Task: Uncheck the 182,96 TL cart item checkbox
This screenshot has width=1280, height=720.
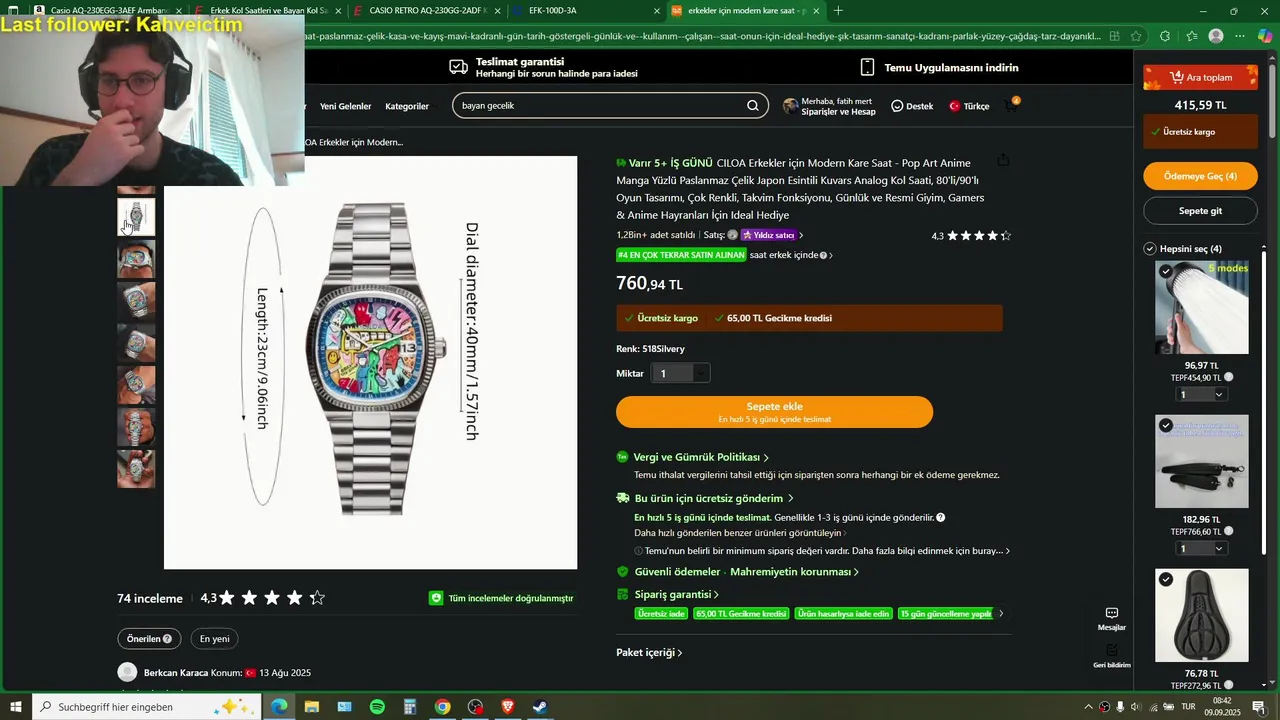Action: tap(1166, 425)
